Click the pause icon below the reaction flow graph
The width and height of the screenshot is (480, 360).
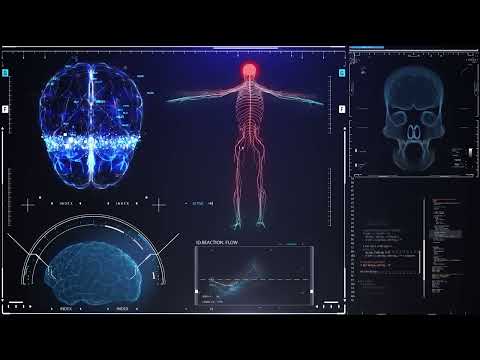coord(211,309)
